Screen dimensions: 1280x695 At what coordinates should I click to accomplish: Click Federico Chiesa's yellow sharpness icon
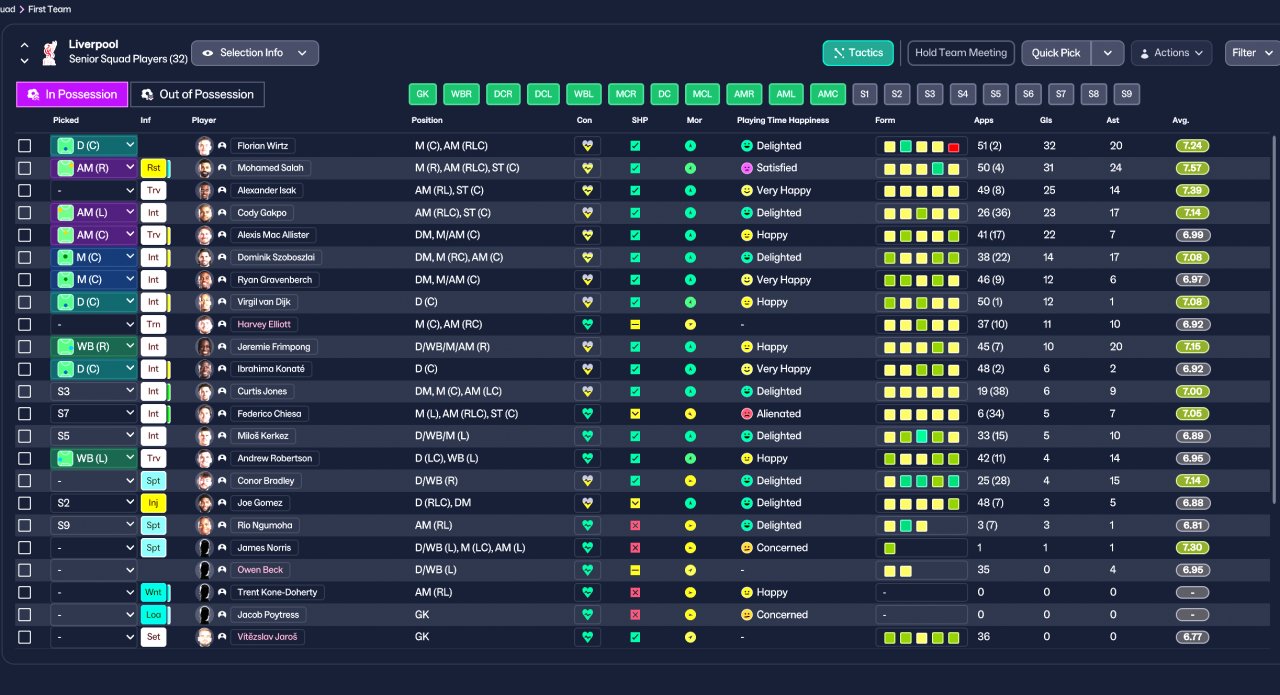(635, 414)
